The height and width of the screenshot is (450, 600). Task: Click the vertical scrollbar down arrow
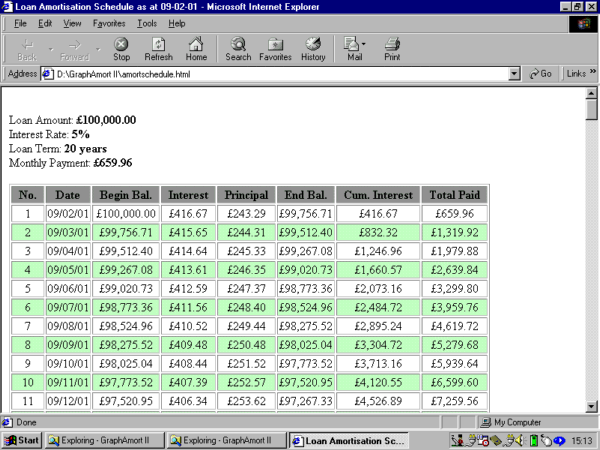[x=591, y=405]
